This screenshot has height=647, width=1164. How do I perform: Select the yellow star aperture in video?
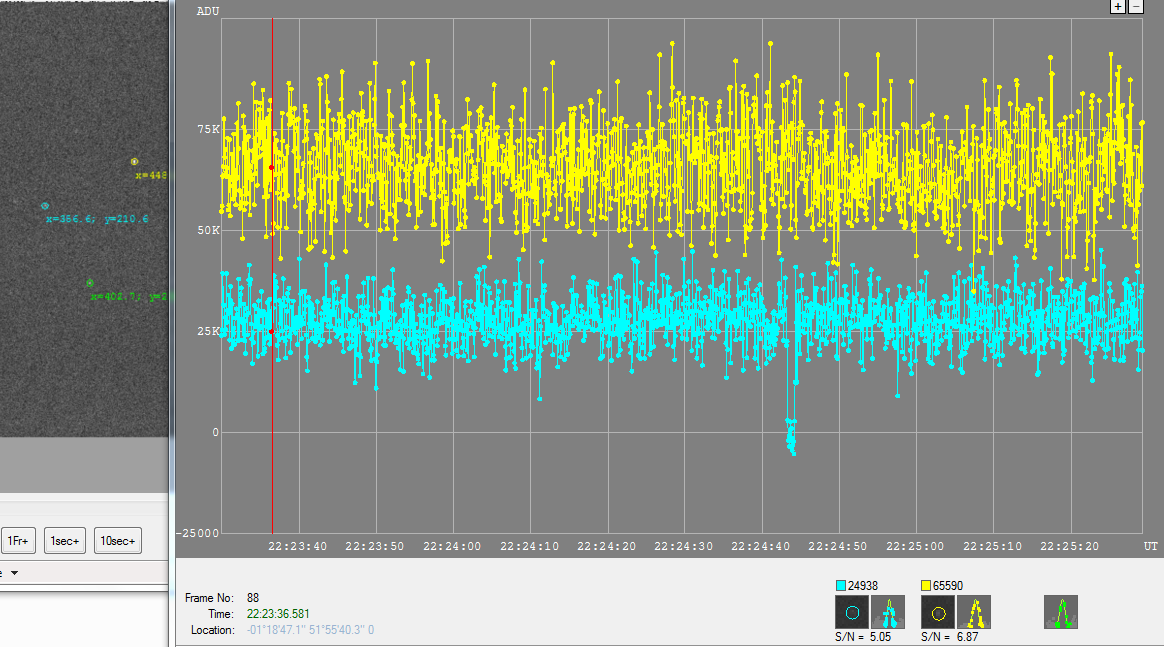coord(134,161)
